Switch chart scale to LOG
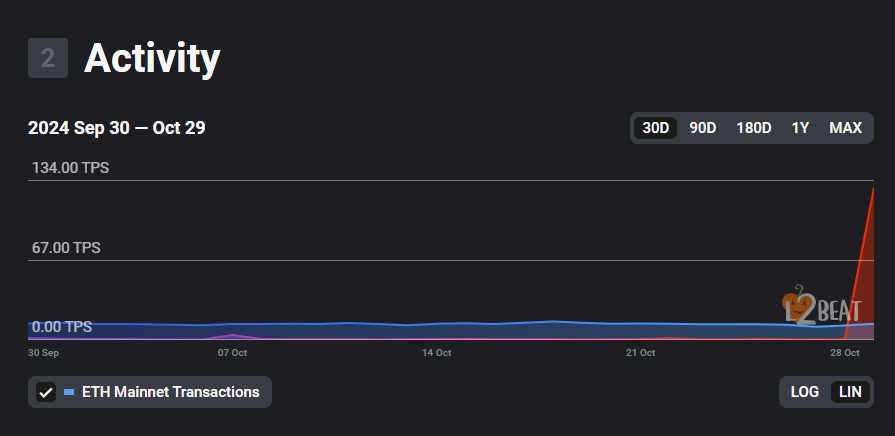Image resolution: width=895 pixels, height=436 pixels. pos(805,392)
